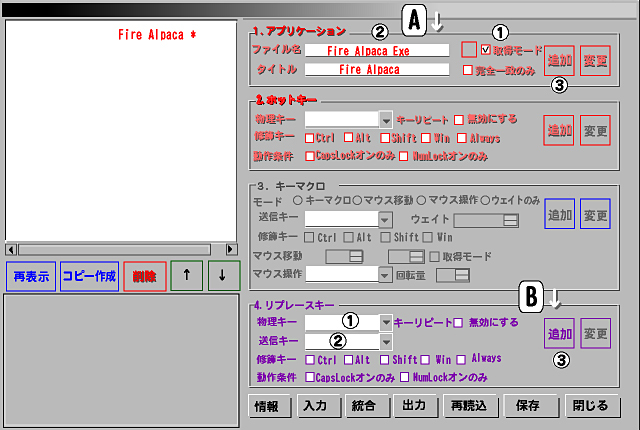Check Alt modifier in the キーマクロ section
Viewport: 640px width, 430px height.
[348, 237]
